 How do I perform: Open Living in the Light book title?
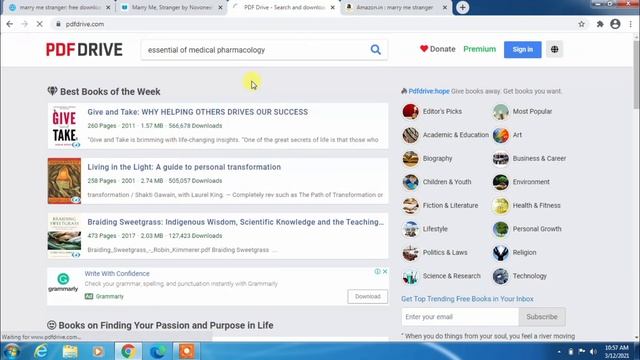click(x=184, y=167)
